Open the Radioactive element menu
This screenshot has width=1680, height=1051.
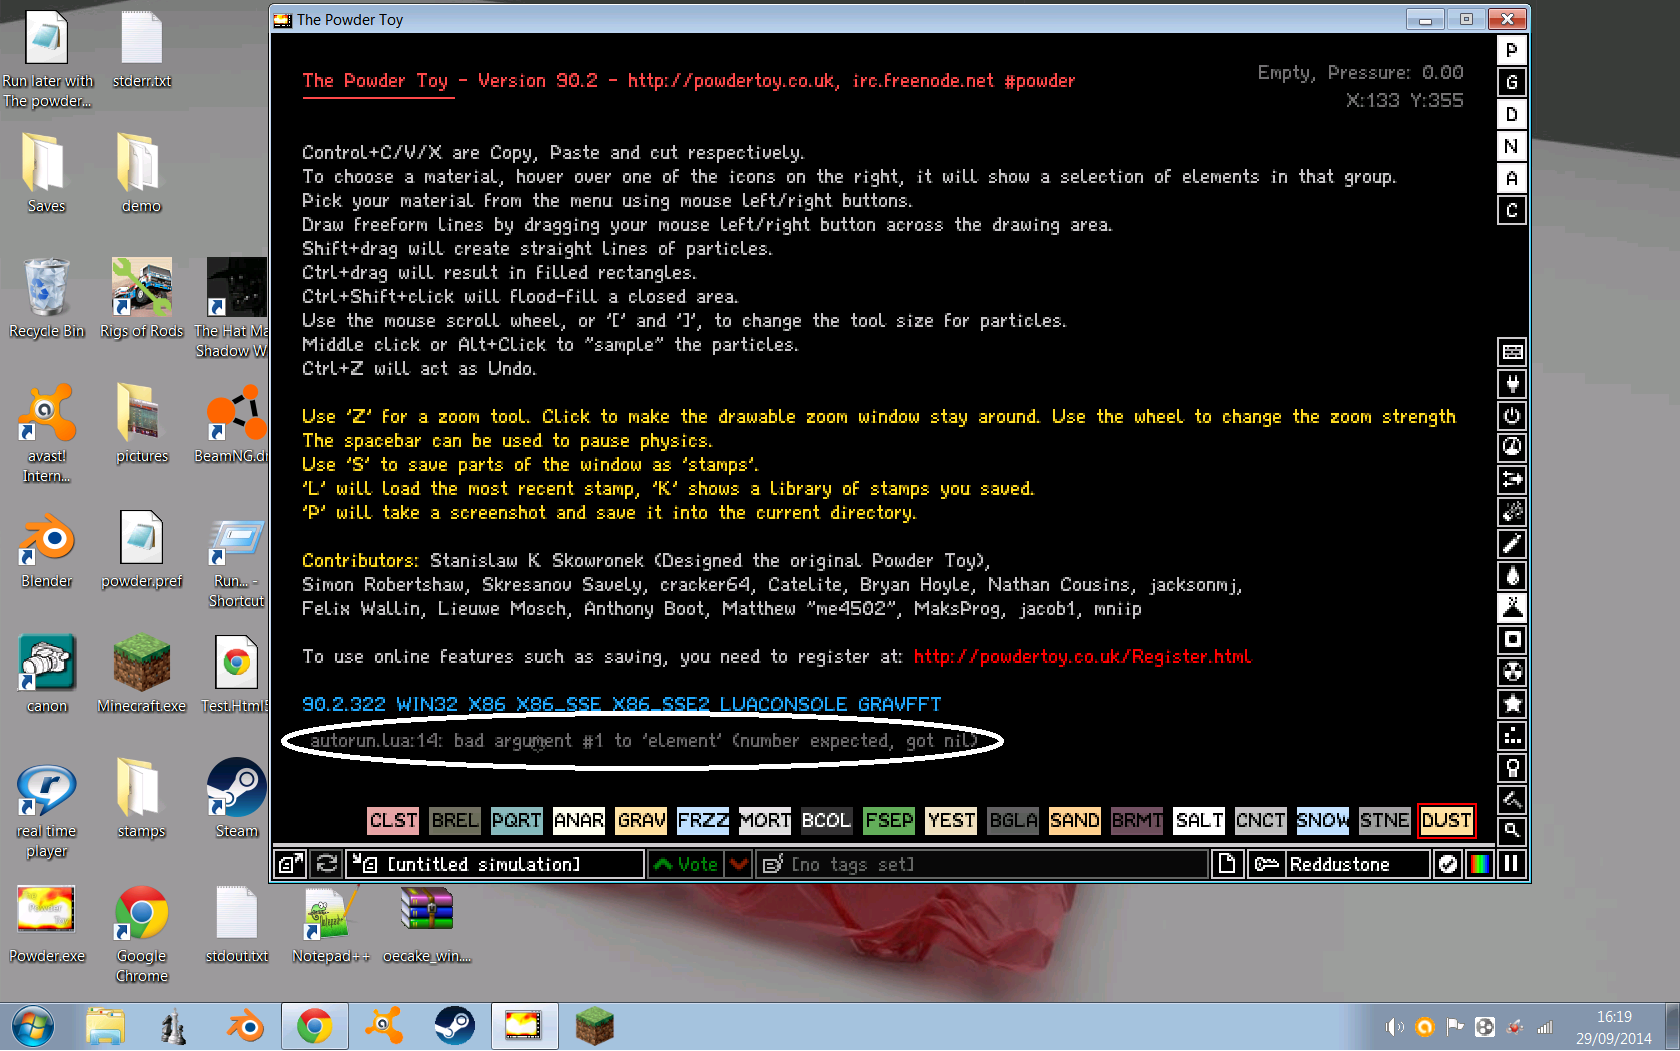click(x=1512, y=672)
